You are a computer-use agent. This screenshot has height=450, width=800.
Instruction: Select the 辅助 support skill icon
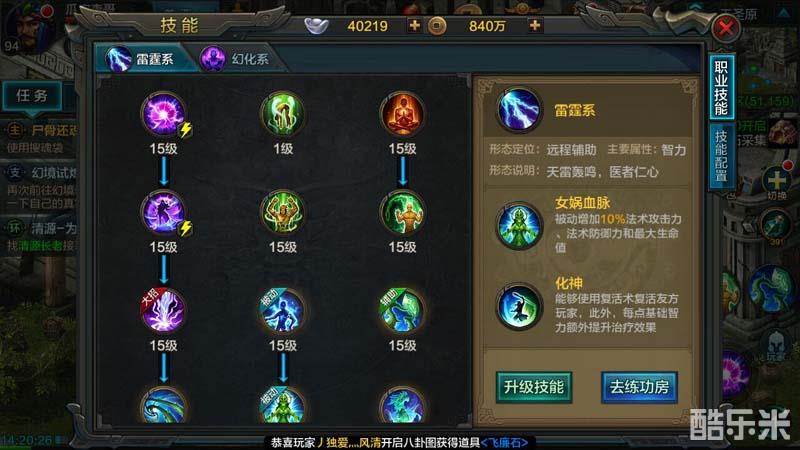coord(402,310)
